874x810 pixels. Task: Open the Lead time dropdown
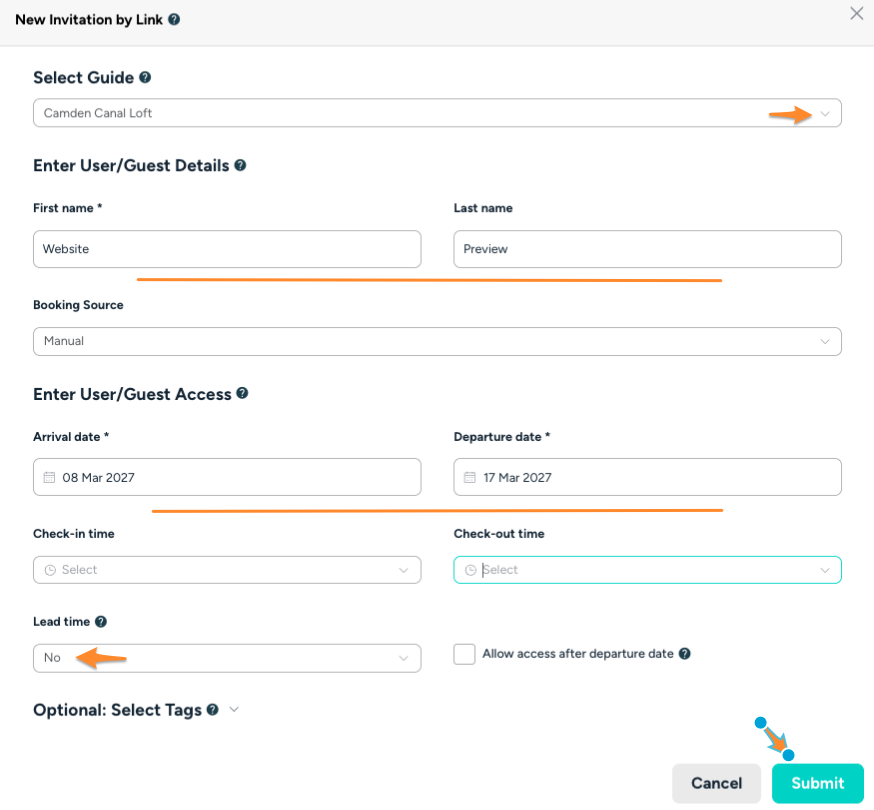click(x=226, y=658)
